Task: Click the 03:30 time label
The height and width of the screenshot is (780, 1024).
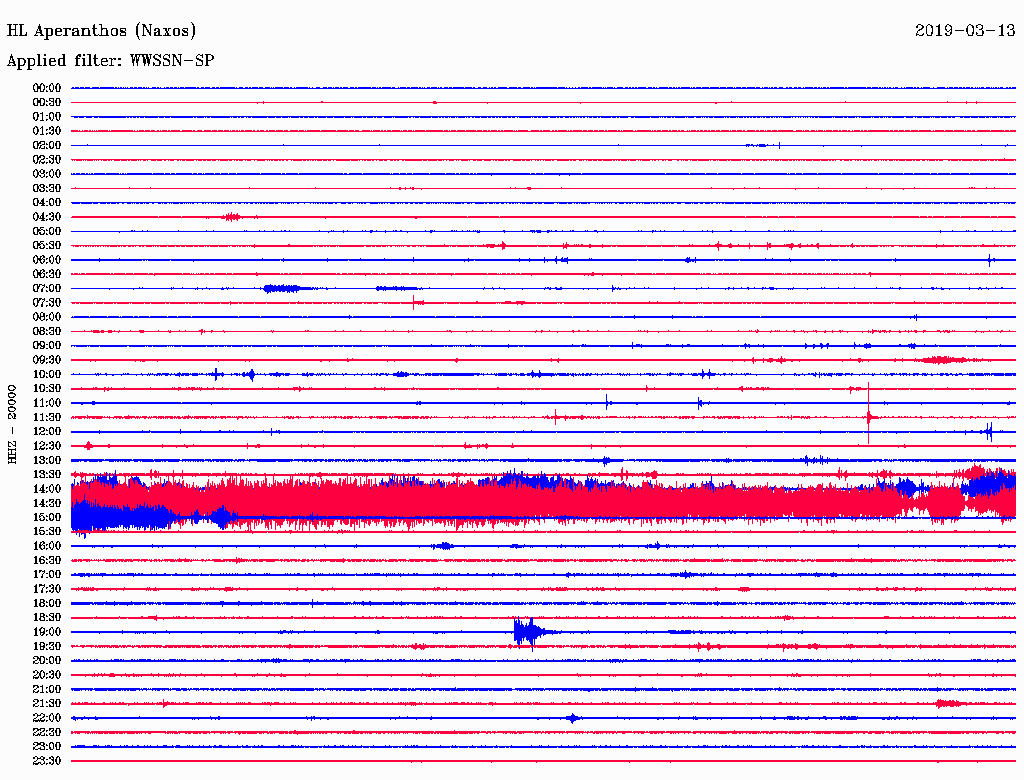Action: click(47, 188)
